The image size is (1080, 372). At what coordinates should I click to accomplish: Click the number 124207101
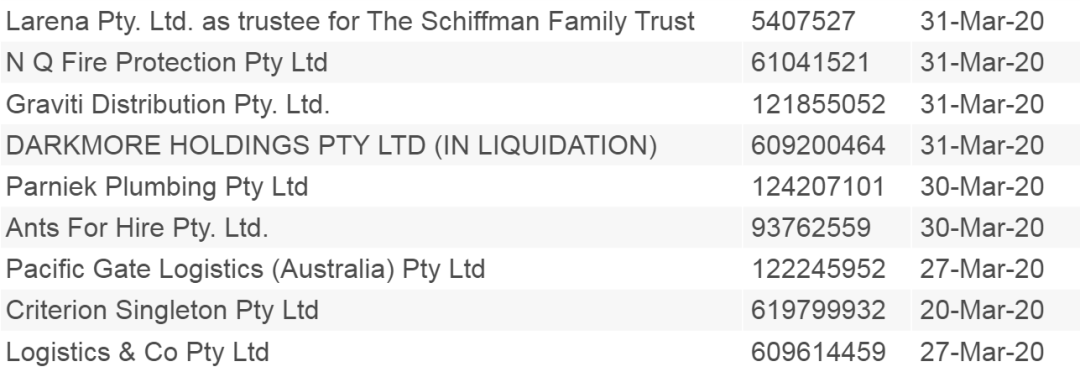click(818, 187)
